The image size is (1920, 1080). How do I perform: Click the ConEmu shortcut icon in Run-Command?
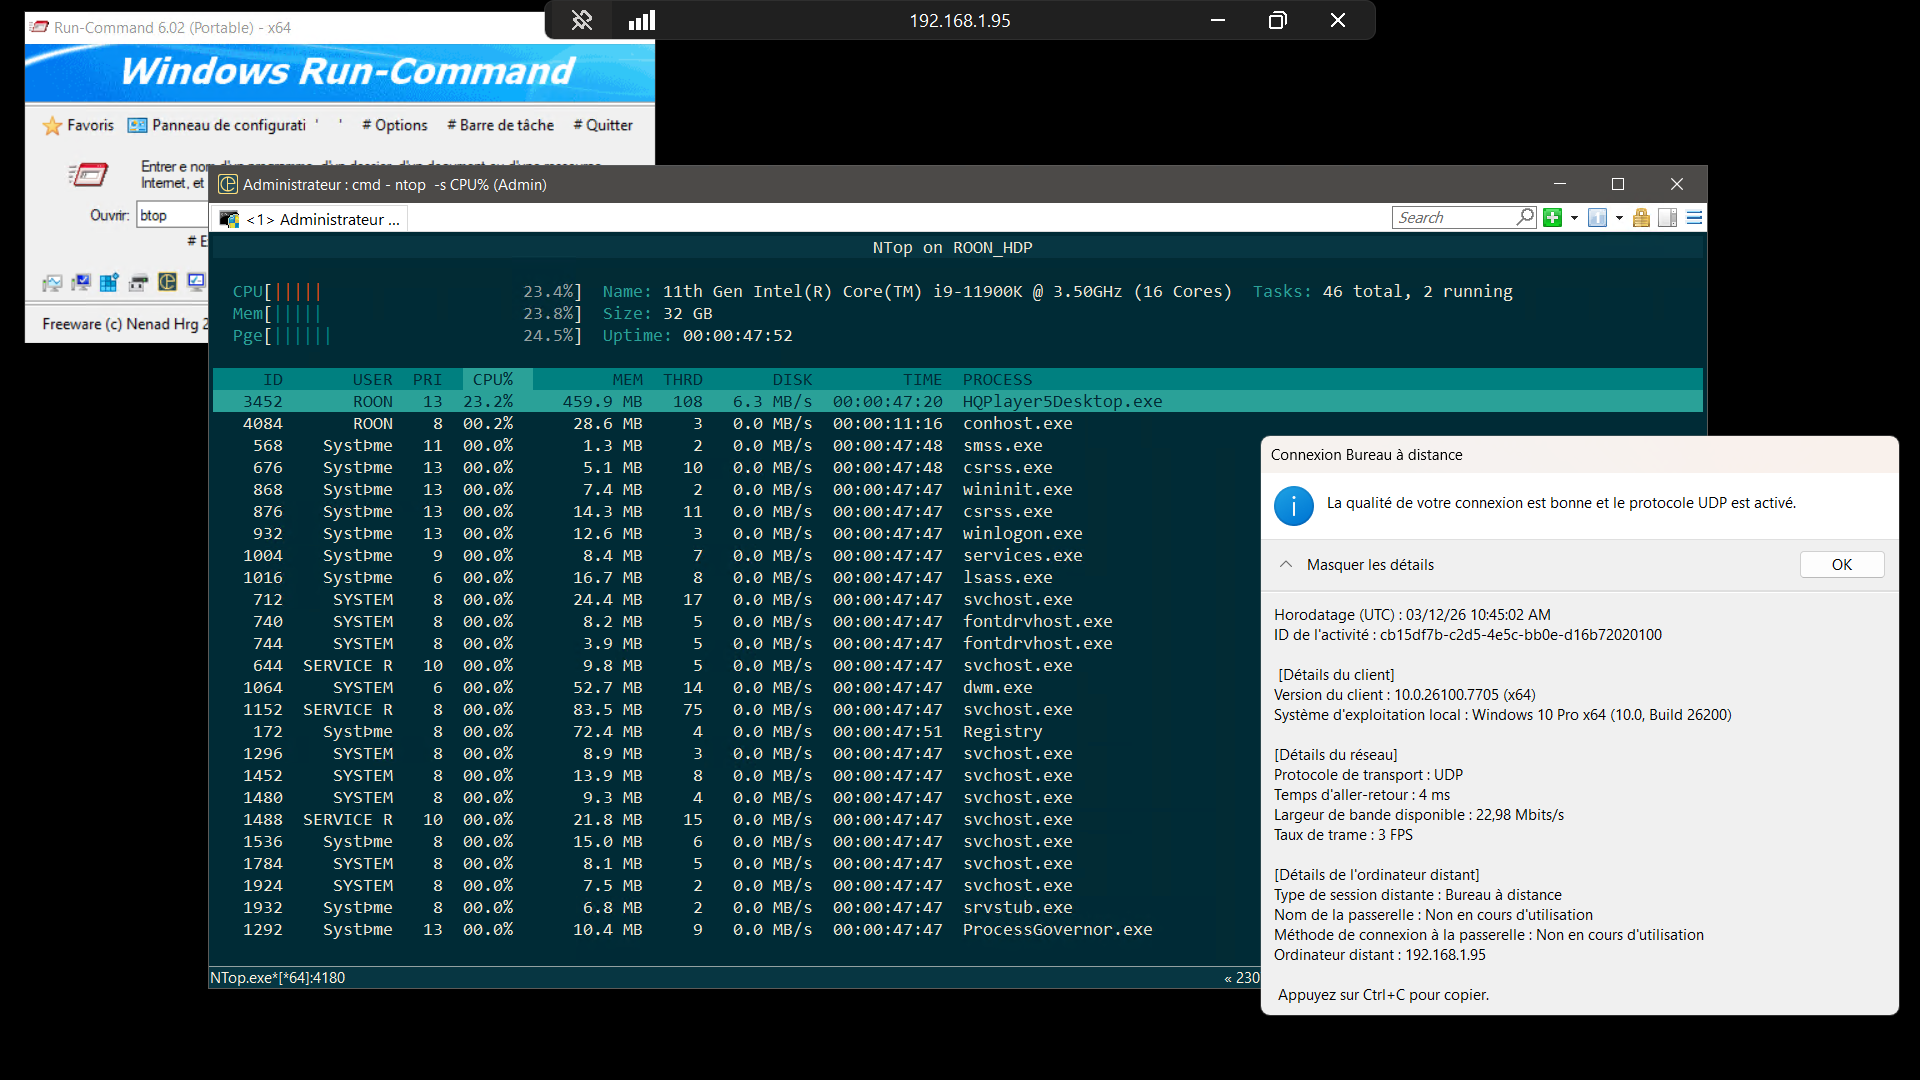(x=167, y=282)
